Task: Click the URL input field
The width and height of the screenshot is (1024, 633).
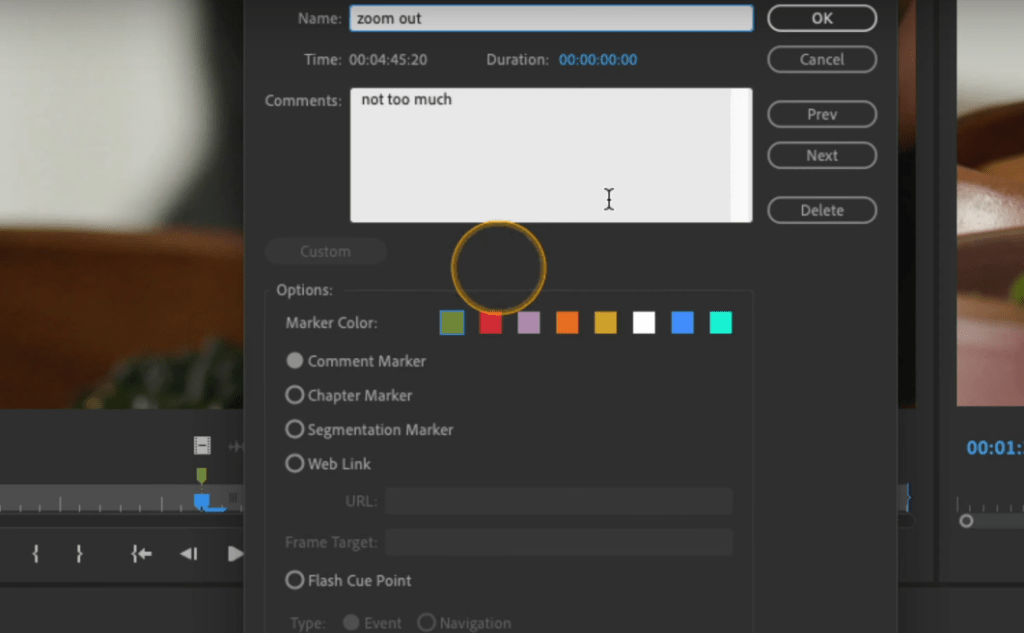Action: 559,501
